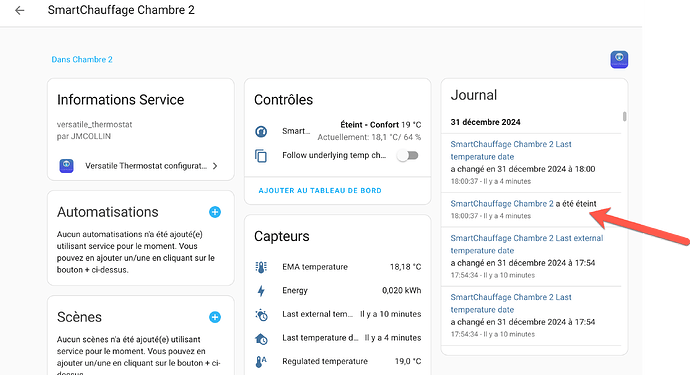This screenshot has width=690, height=375.
Task: Click the EMA temperature thermometer icon
Action: click(261, 267)
